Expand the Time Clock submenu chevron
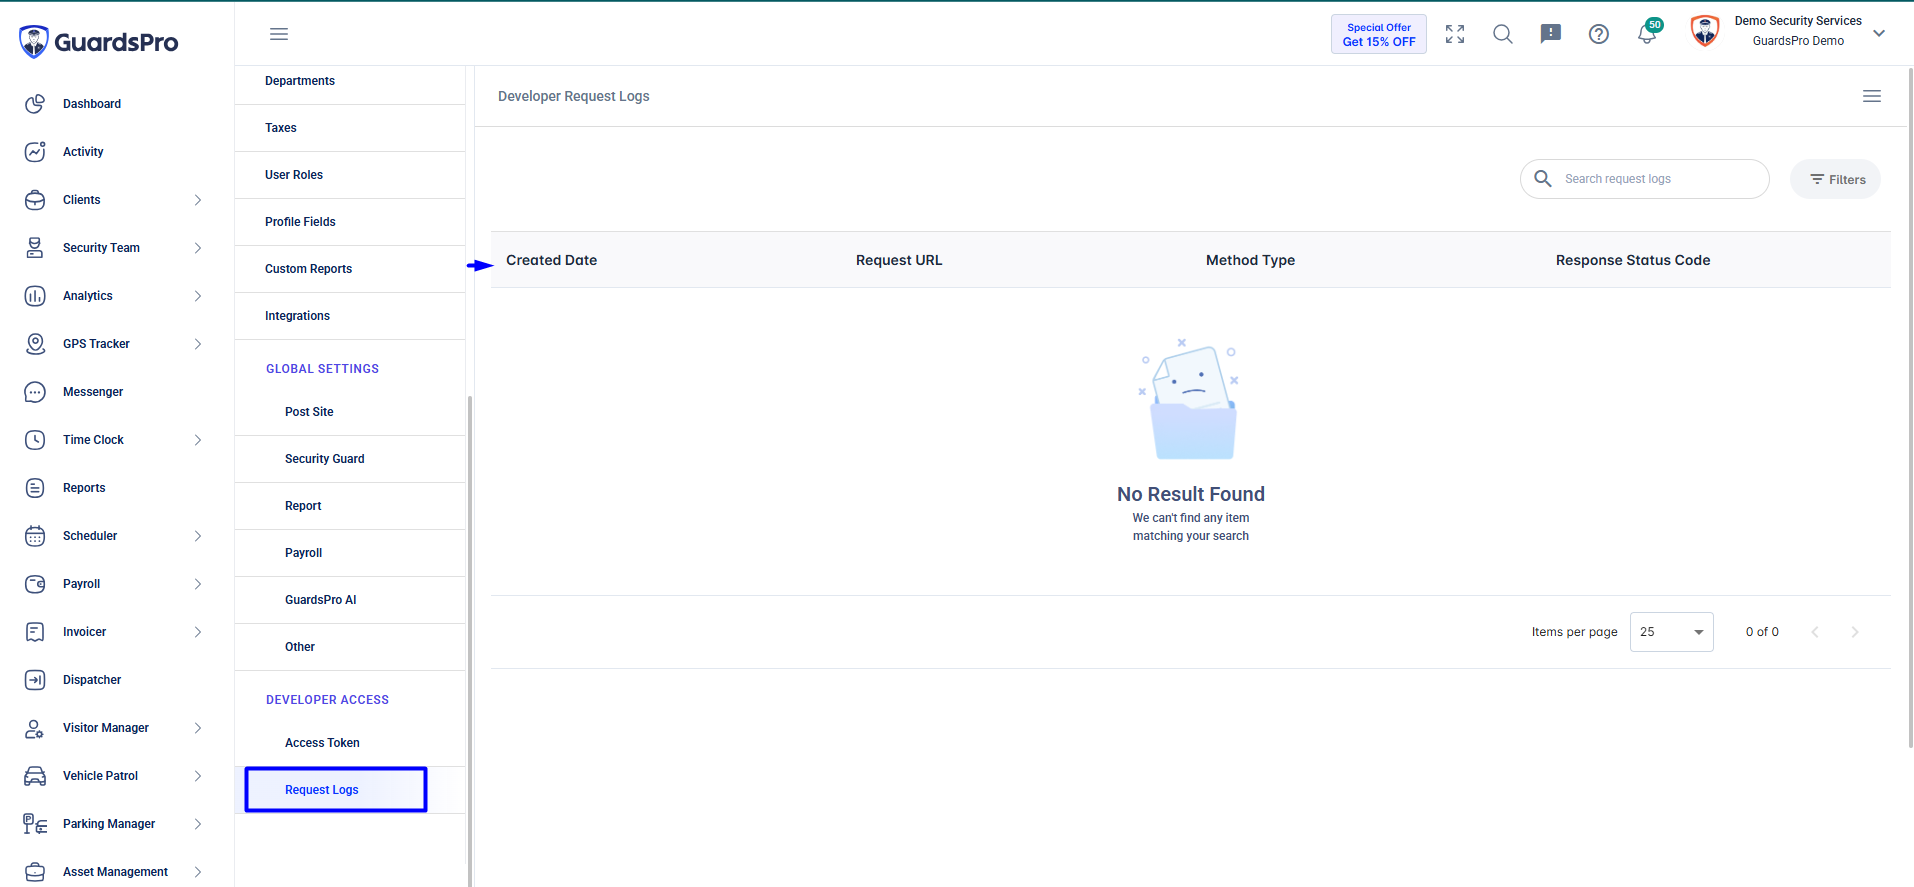The height and width of the screenshot is (887, 1914). coord(198,440)
